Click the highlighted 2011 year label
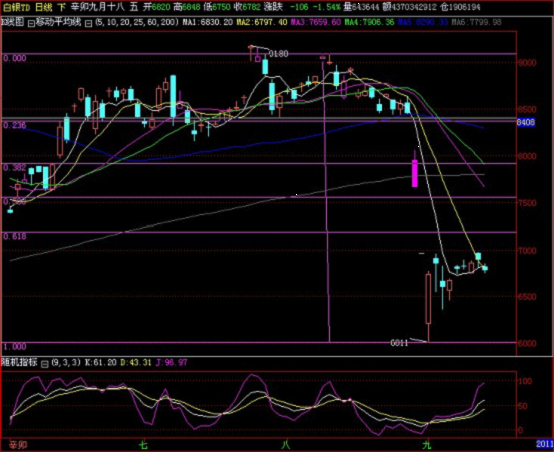Image resolution: width=554 pixels, height=452 pixels. pyautogui.click(x=545, y=444)
